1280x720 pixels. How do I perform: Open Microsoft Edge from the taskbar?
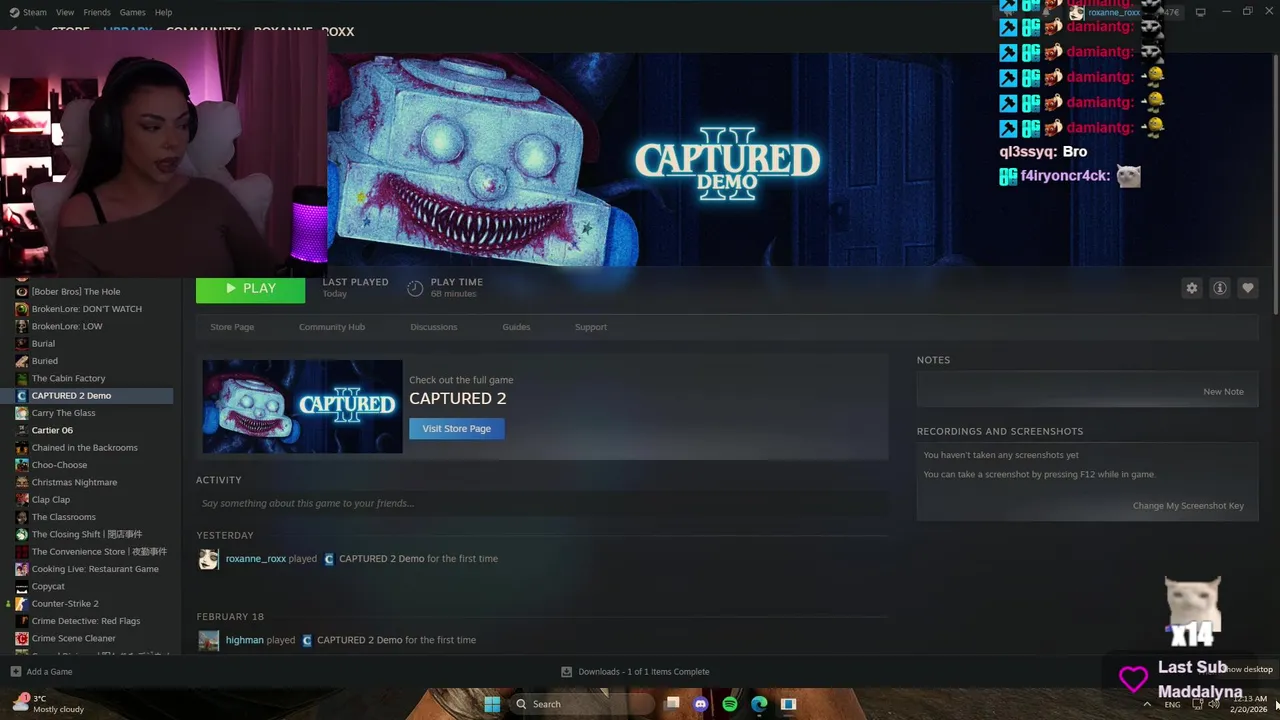tap(759, 704)
